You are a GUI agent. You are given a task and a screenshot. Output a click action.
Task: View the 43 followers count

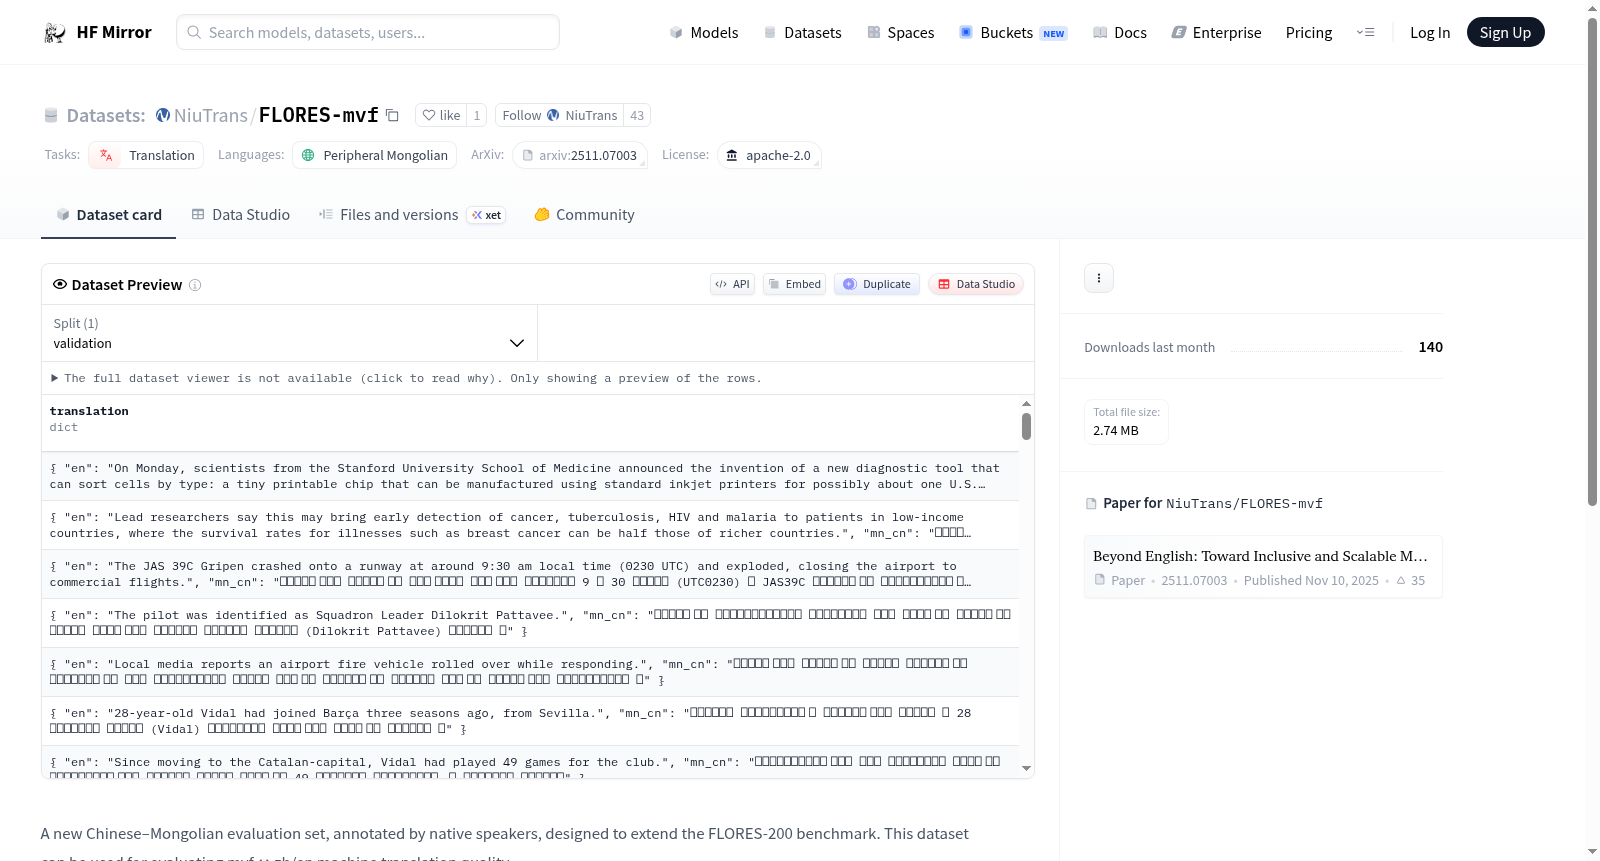(x=637, y=116)
